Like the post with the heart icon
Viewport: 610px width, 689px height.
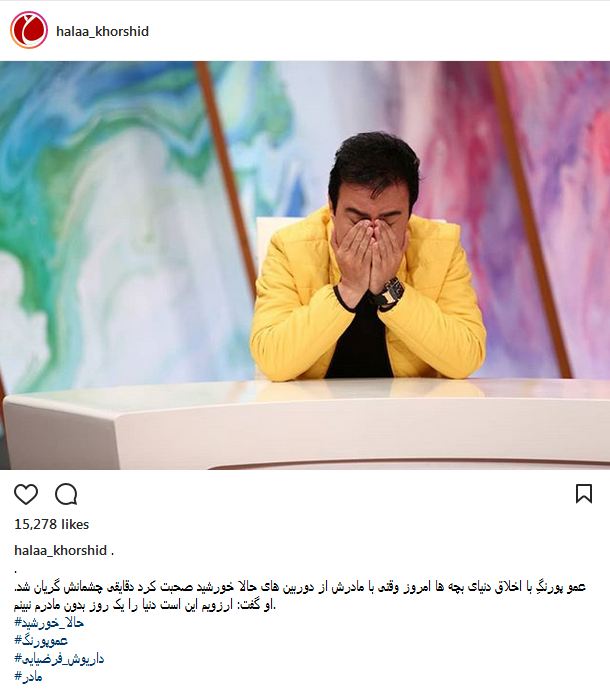(x=26, y=494)
